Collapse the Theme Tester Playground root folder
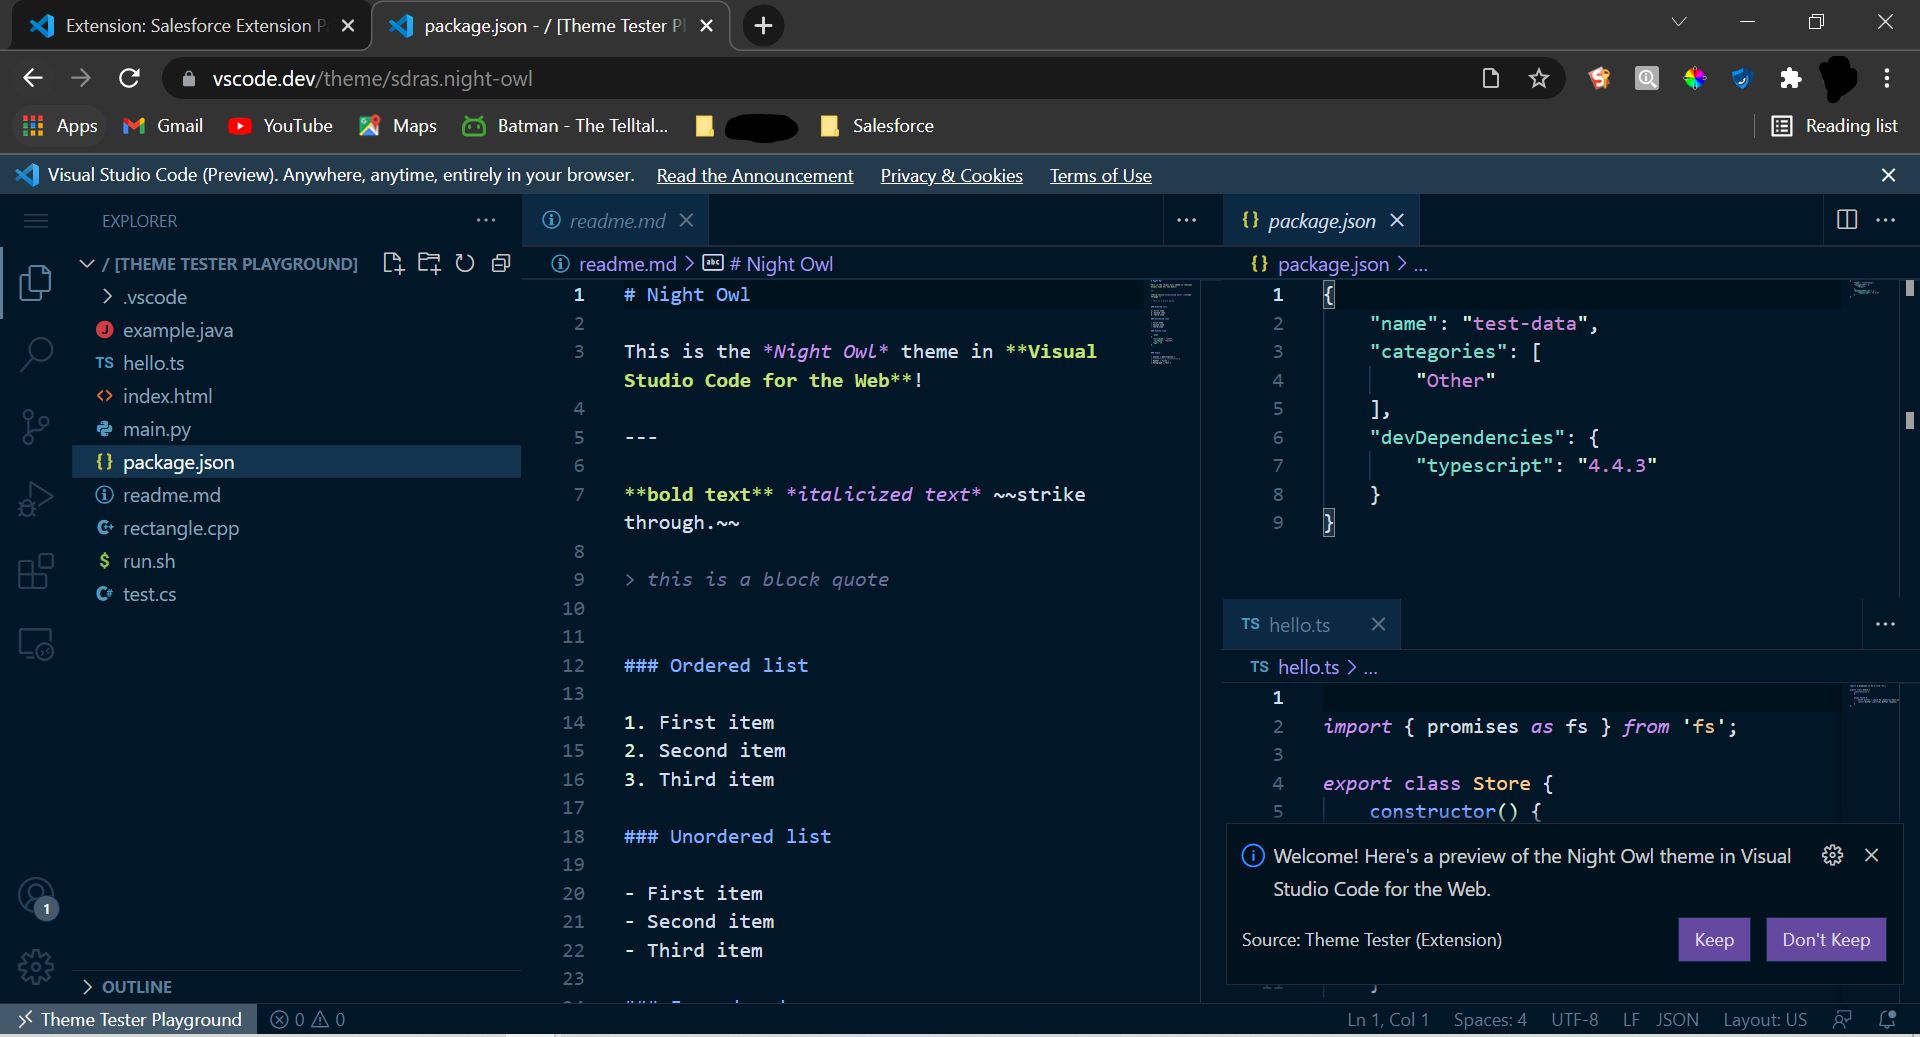 (x=220, y=264)
